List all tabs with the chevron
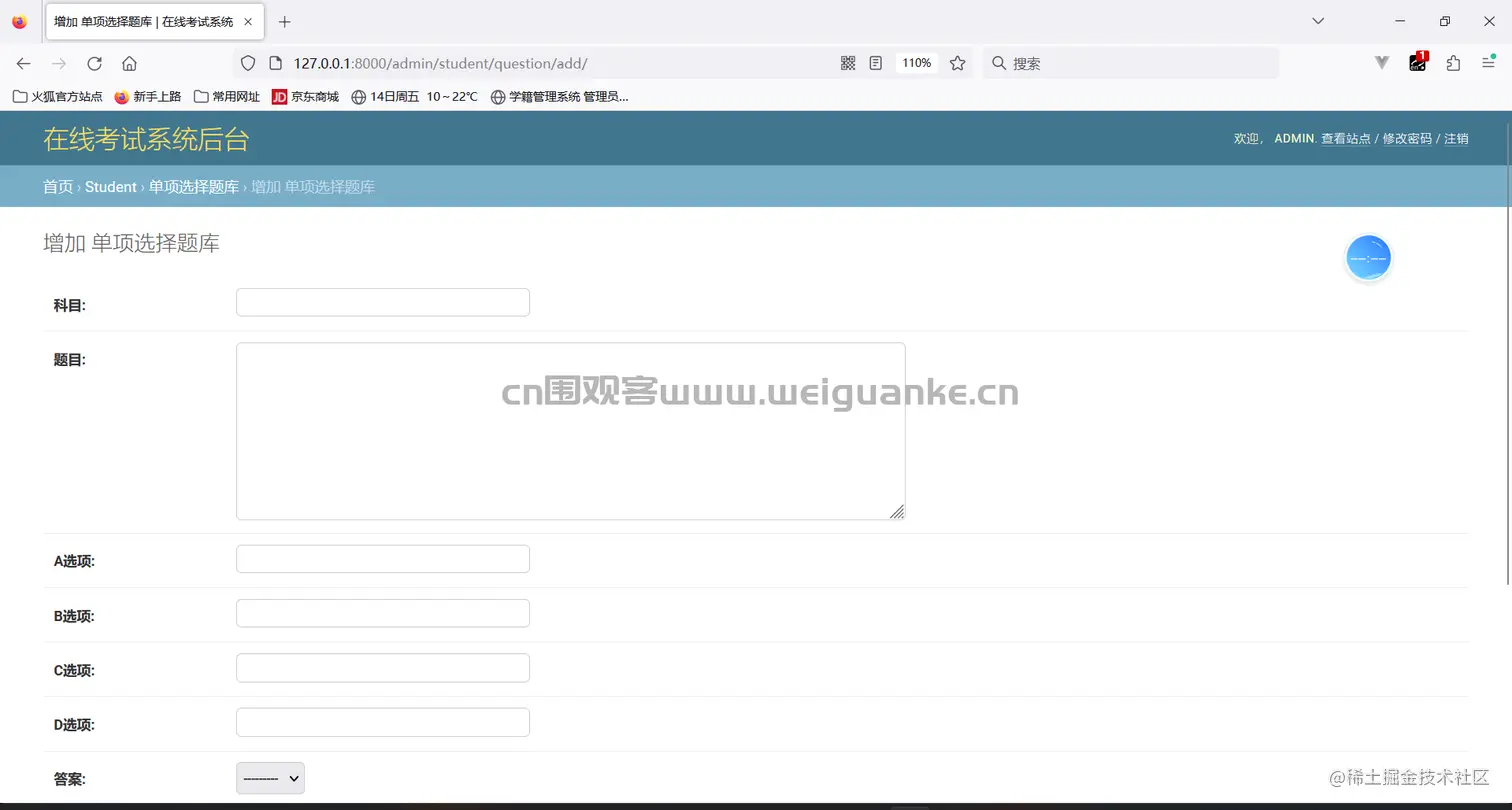Image resolution: width=1512 pixels, height=810 pixels. (x=1318, y=21)
